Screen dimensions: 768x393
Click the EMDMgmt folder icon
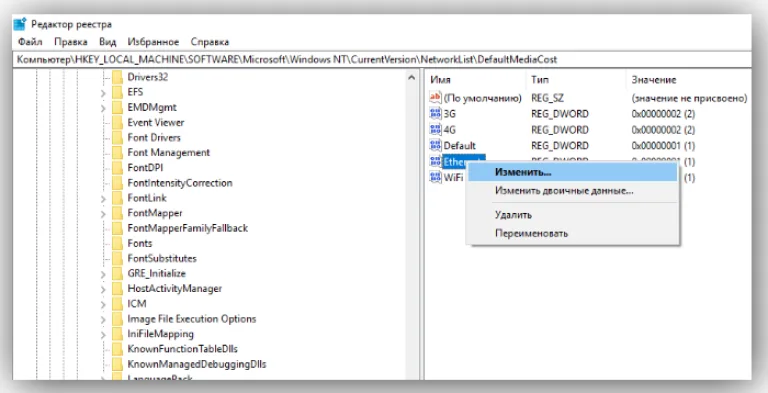coord(117,107)
